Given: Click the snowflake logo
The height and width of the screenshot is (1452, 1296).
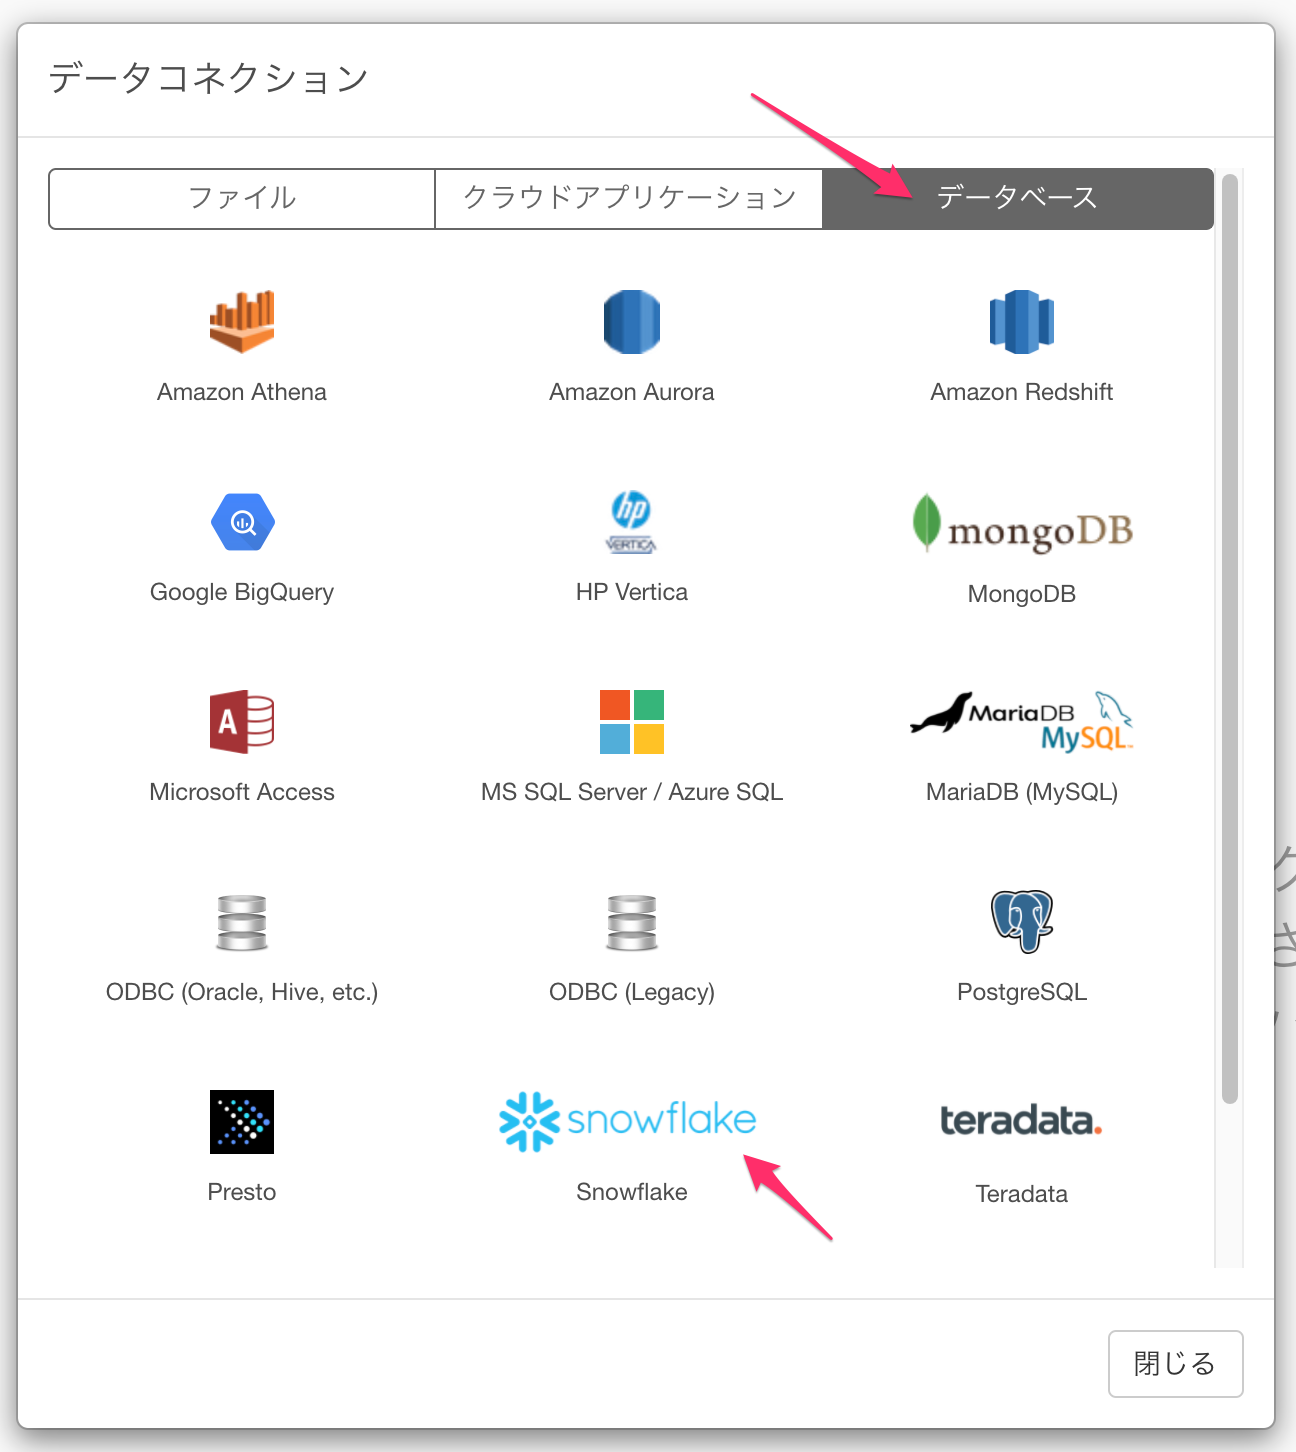Looking at the screenshot, I should [628, 1121].
